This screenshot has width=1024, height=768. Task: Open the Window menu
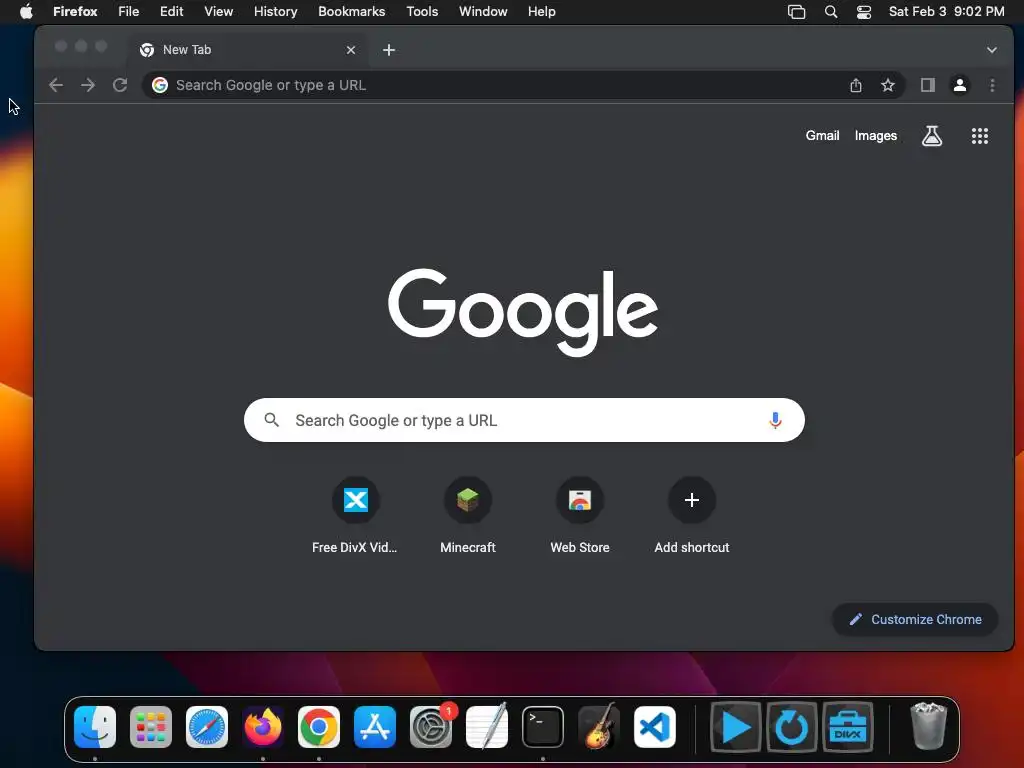pyautogui.click(x=483, y=11)
